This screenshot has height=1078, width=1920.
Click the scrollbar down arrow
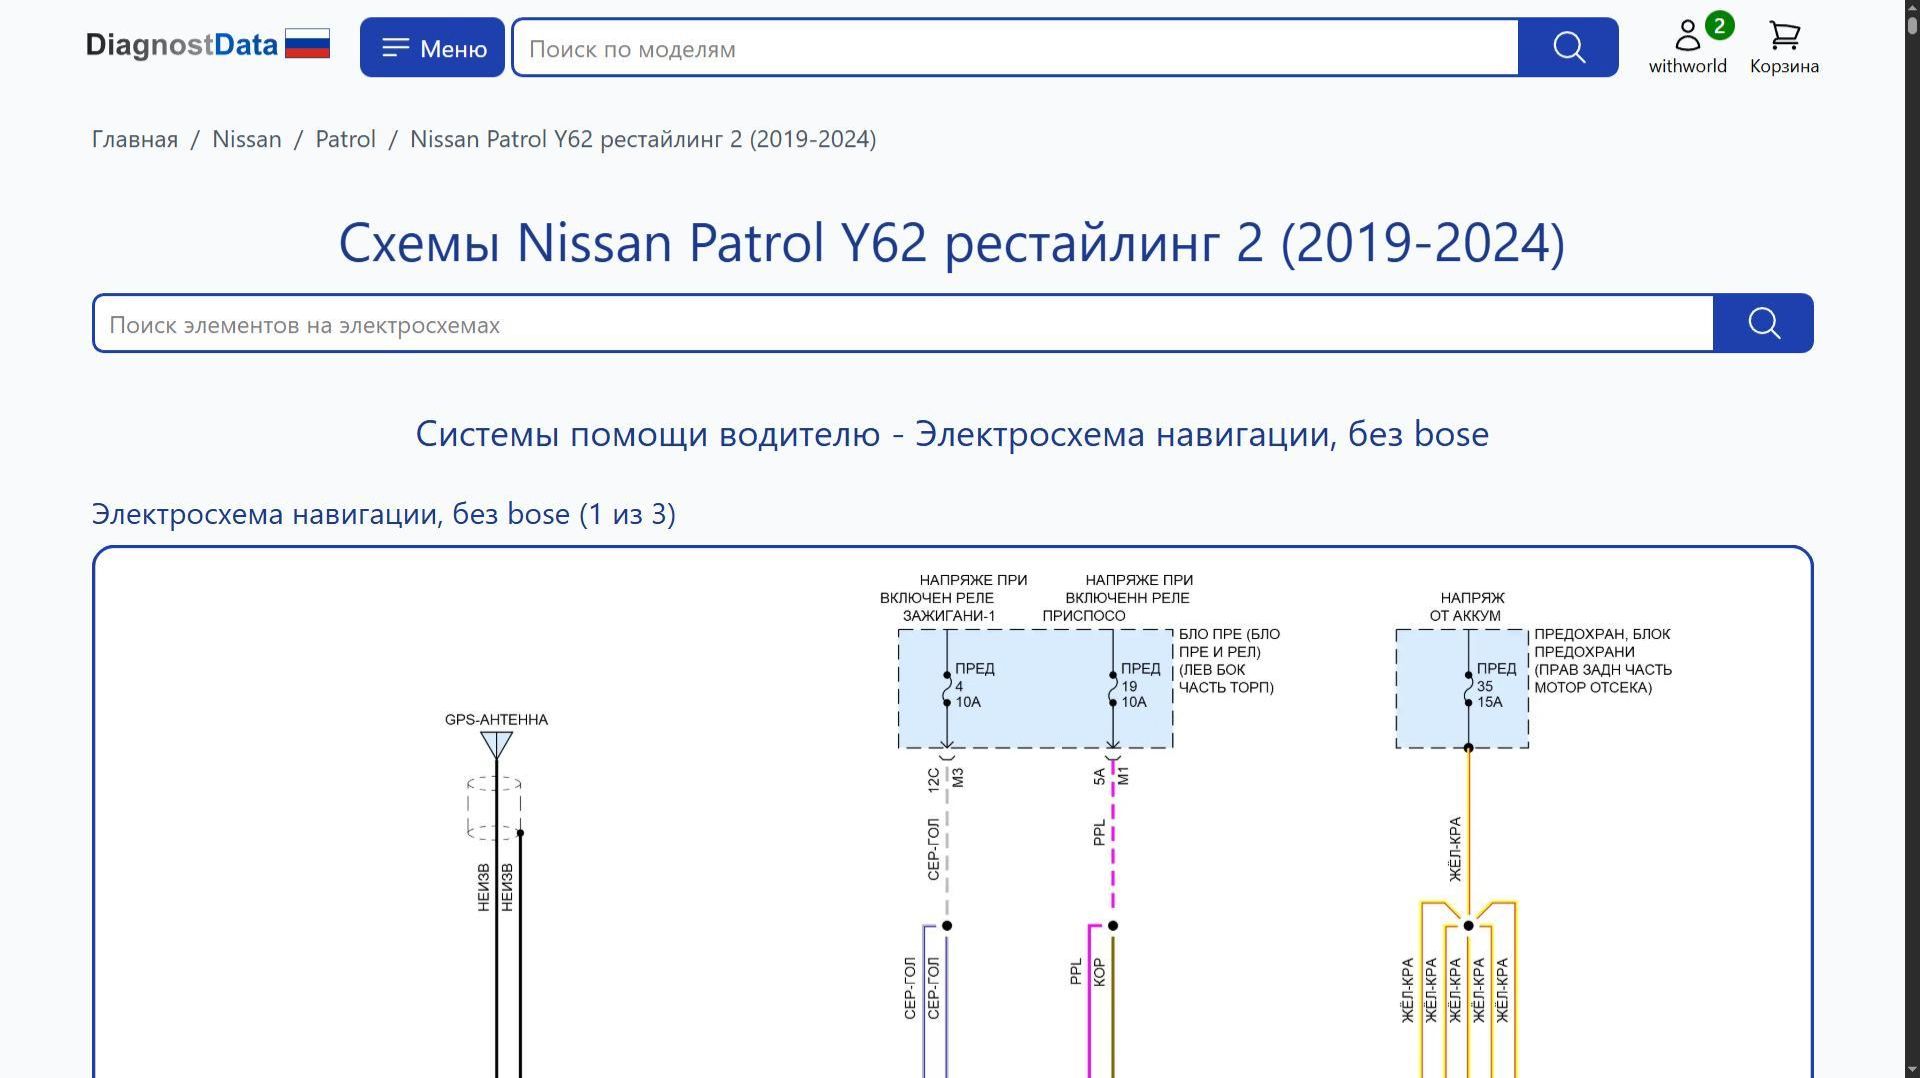click(x=1912, y=1068)
